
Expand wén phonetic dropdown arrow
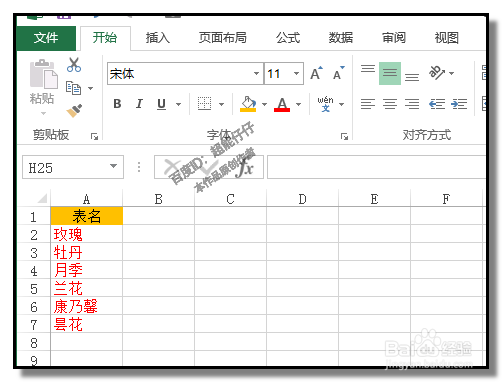[x=341, y=104]
